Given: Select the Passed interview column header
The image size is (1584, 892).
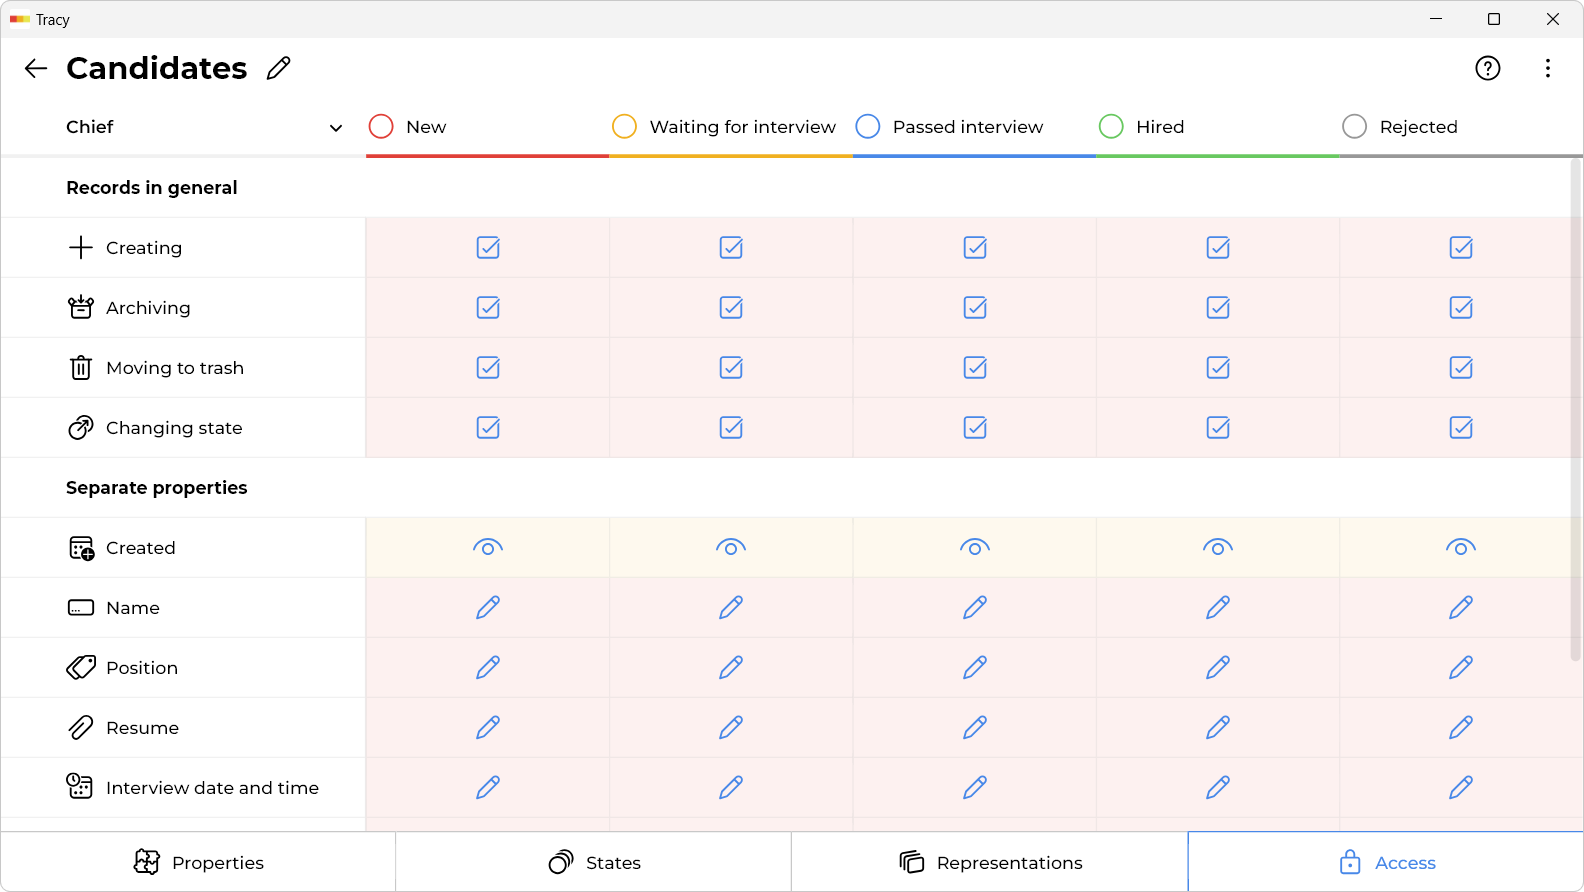Looking at the screenshot, I should click(975, 127).
